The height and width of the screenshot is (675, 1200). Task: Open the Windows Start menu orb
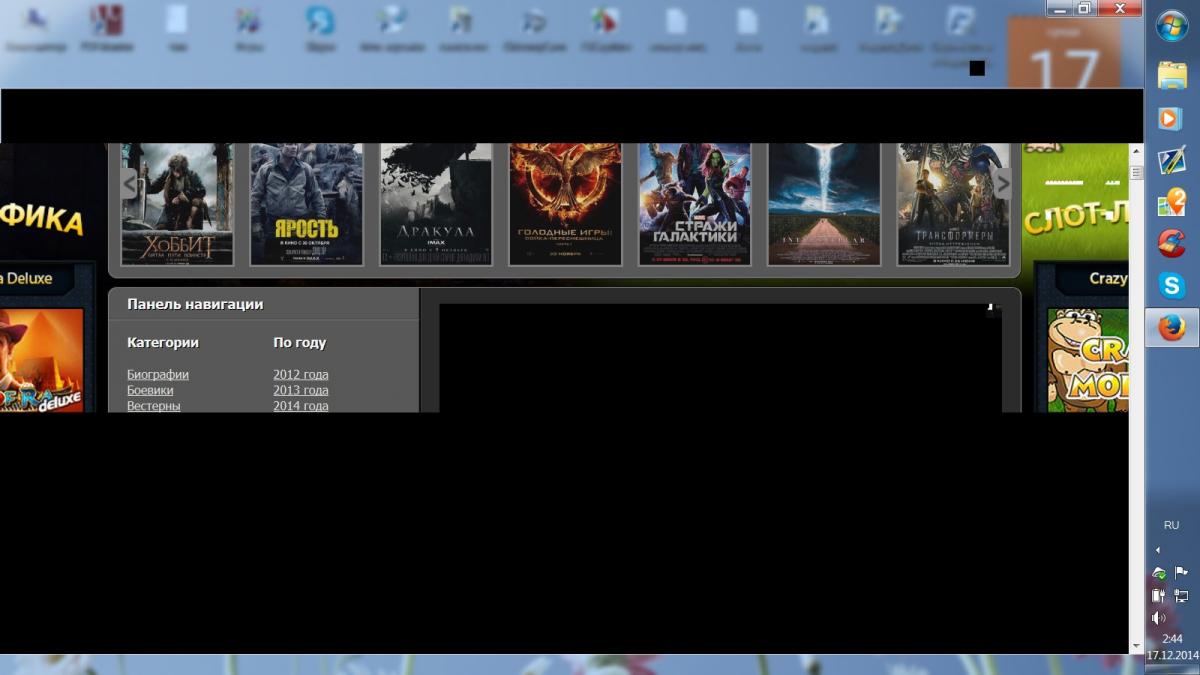[x=1171, y=27]
